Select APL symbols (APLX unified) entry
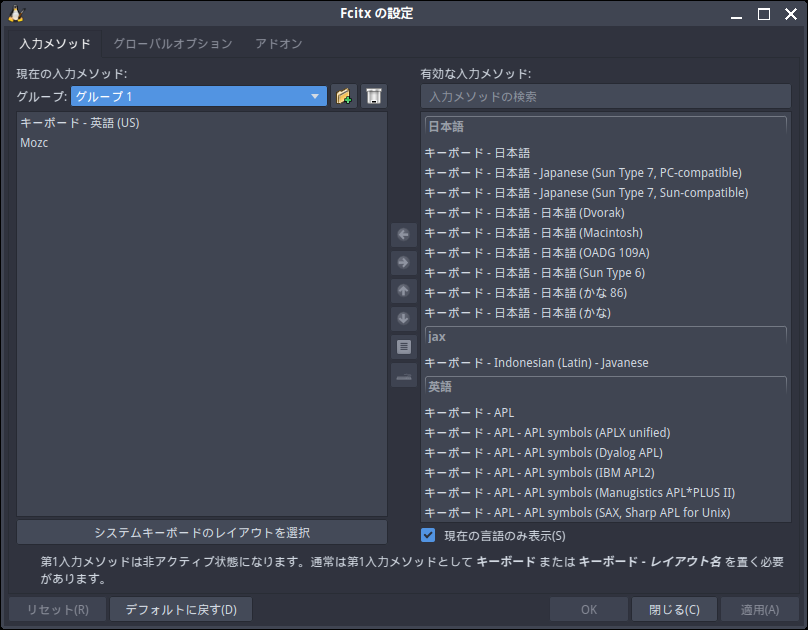The height and width of the screenshot is (630, 808). [605, 433]
